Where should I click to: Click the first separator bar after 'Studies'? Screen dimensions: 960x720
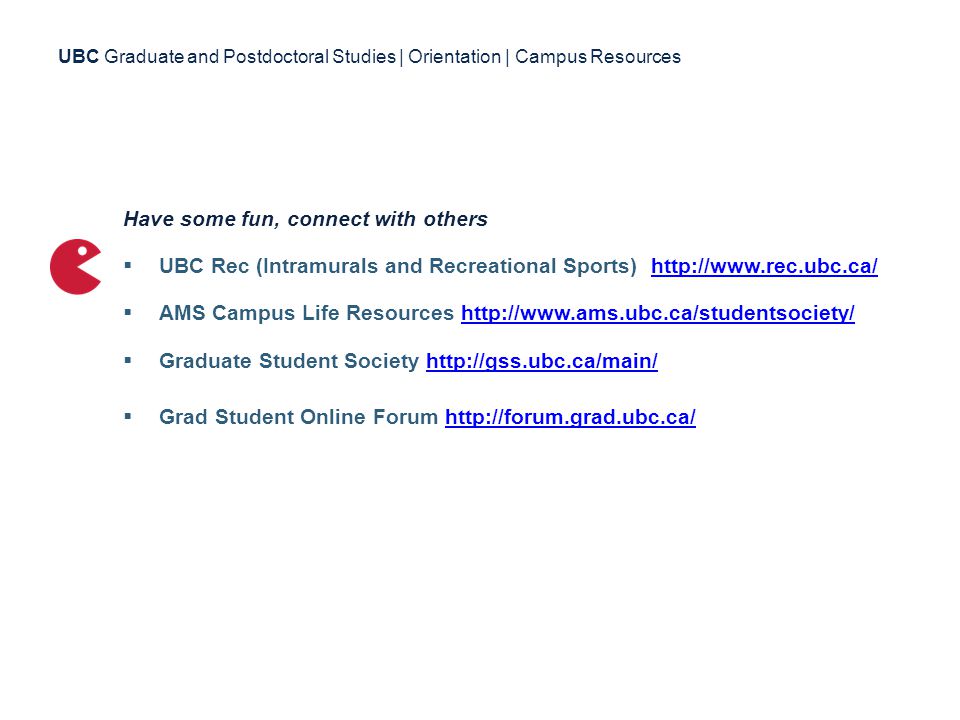[x=402, y=57]
